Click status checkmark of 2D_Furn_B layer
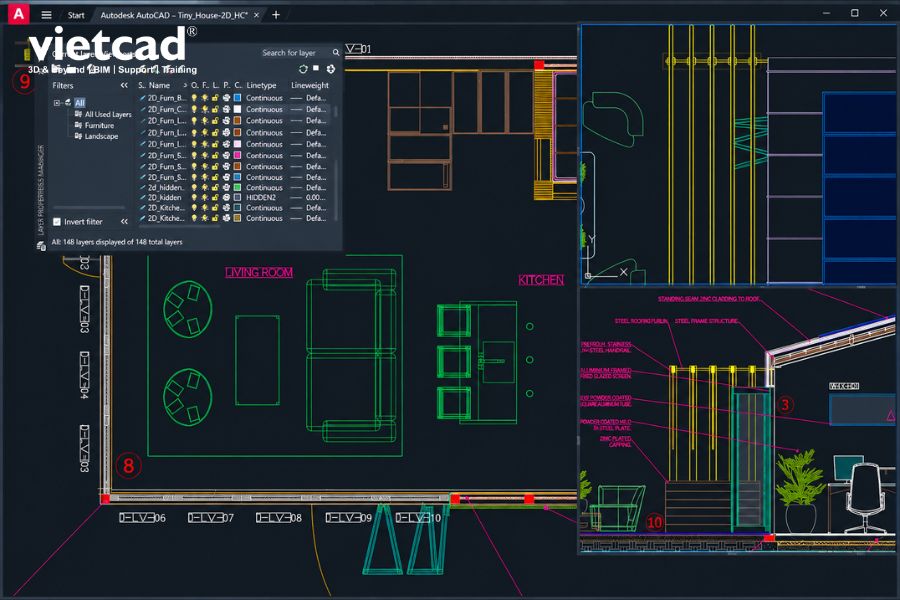 142,98
